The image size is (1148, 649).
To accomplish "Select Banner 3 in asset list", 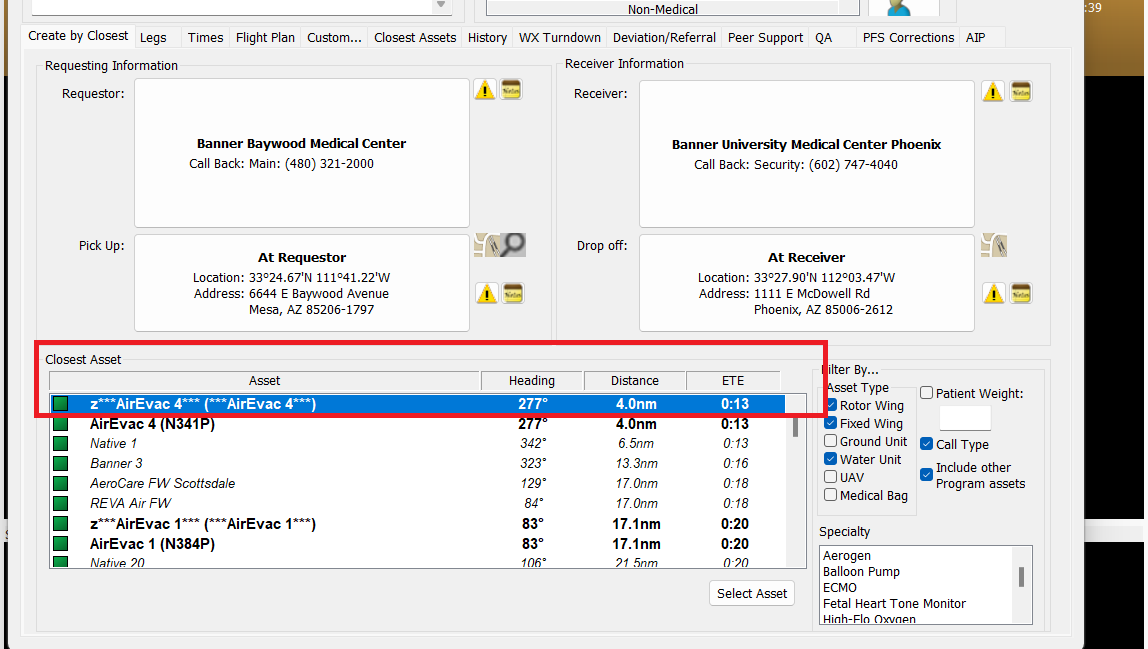I will click(116, 464).
